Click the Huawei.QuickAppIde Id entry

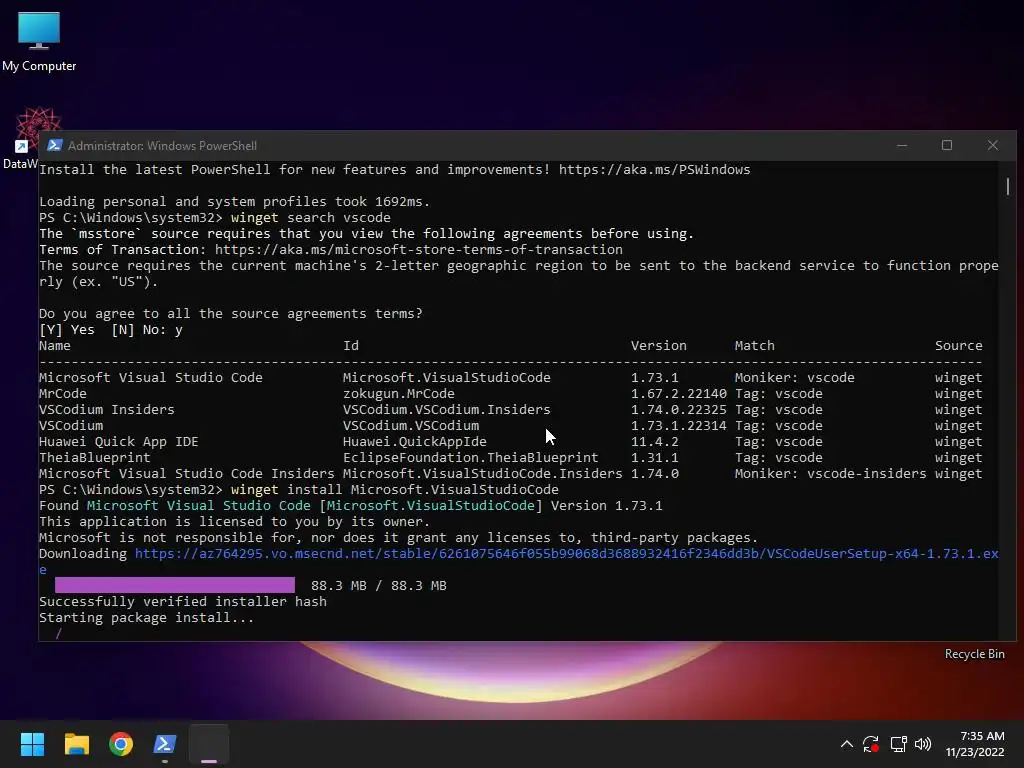pyautogui.click(x=415, y=441)
